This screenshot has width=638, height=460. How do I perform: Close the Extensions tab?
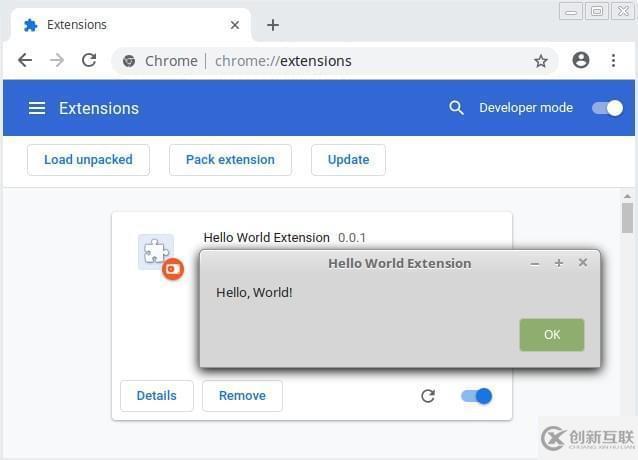point(235,25)
